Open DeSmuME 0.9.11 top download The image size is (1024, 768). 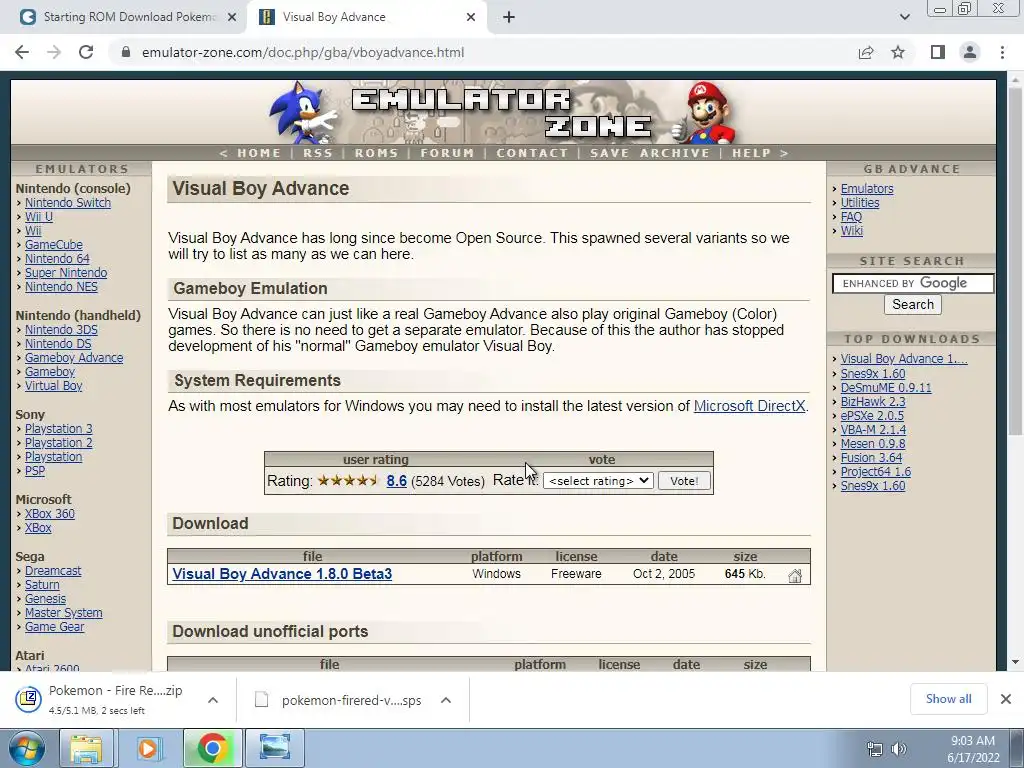pos(886,387)
